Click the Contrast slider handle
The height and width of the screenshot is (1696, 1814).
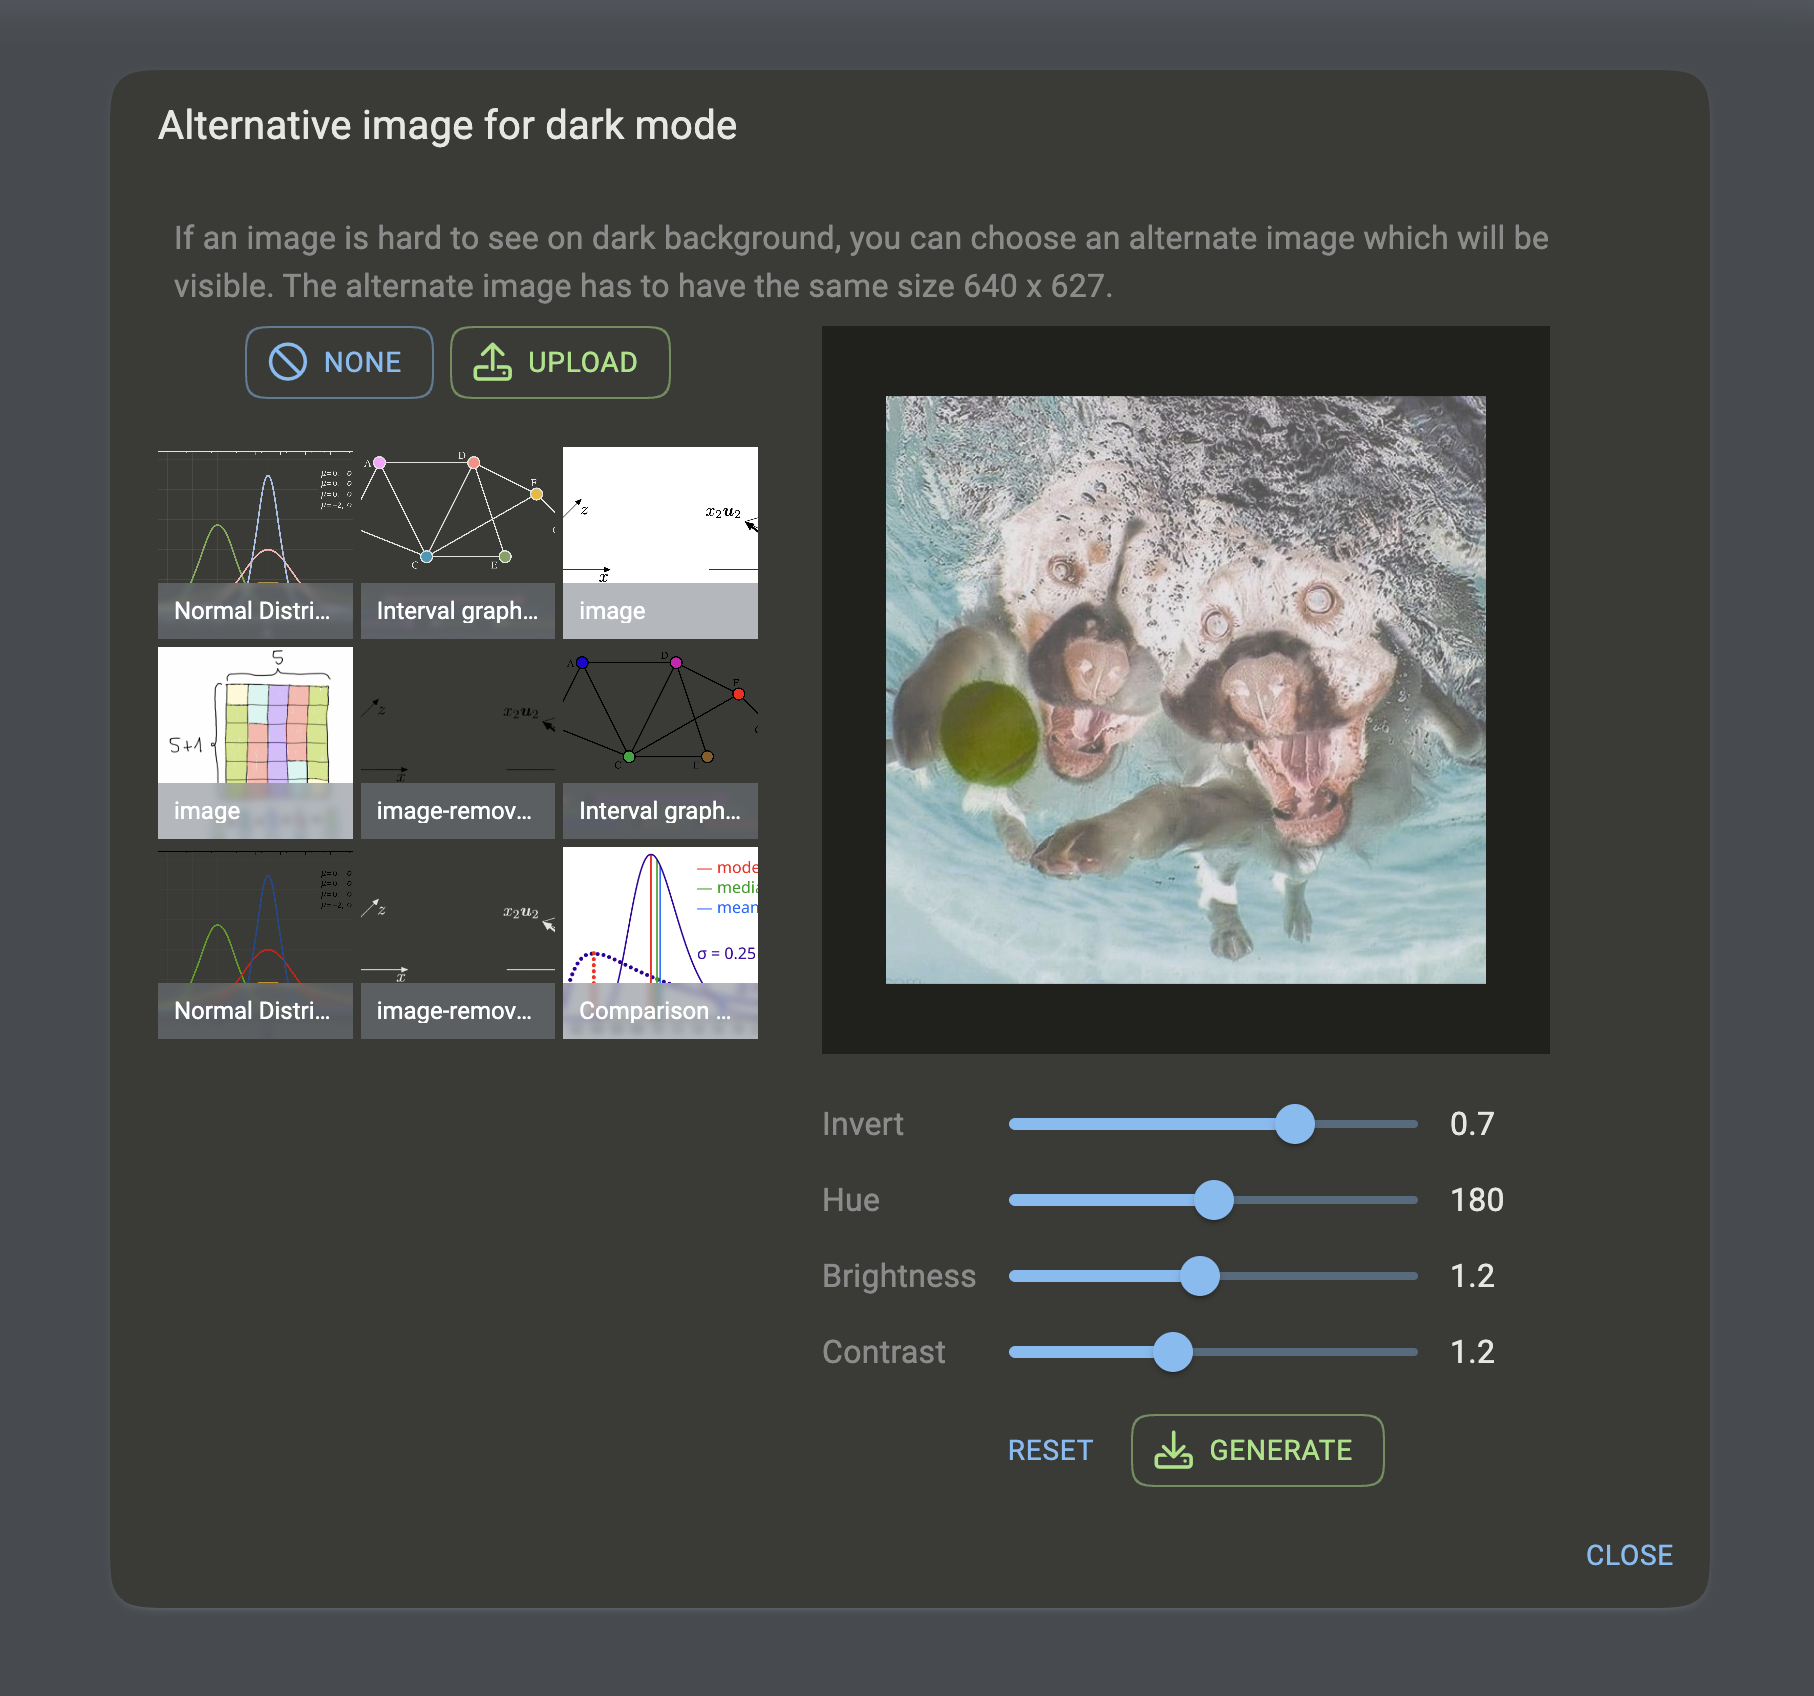point(1173,1352)
